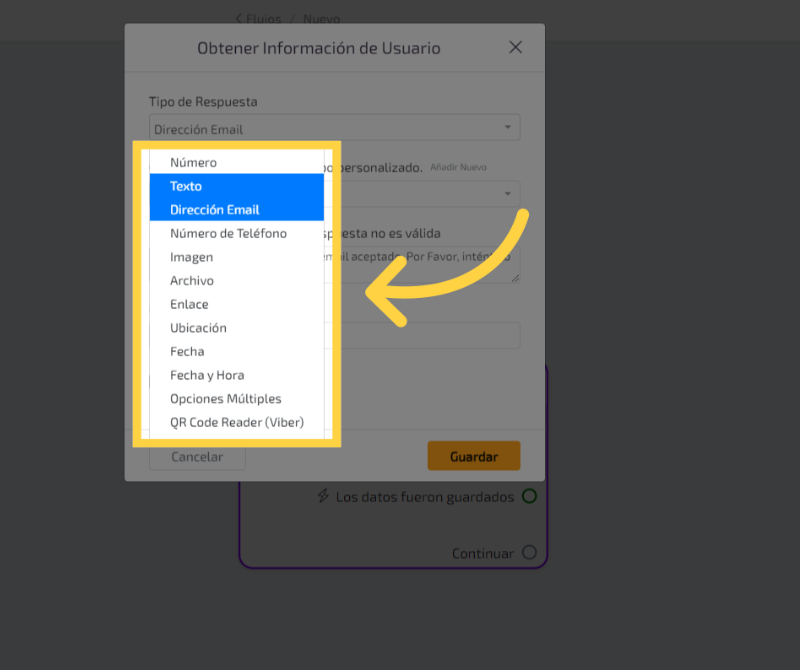This screenshot has height=670, width=800.
Task: Click the Los datos fueron guardados connector
Action: click(x=529, y=496)
